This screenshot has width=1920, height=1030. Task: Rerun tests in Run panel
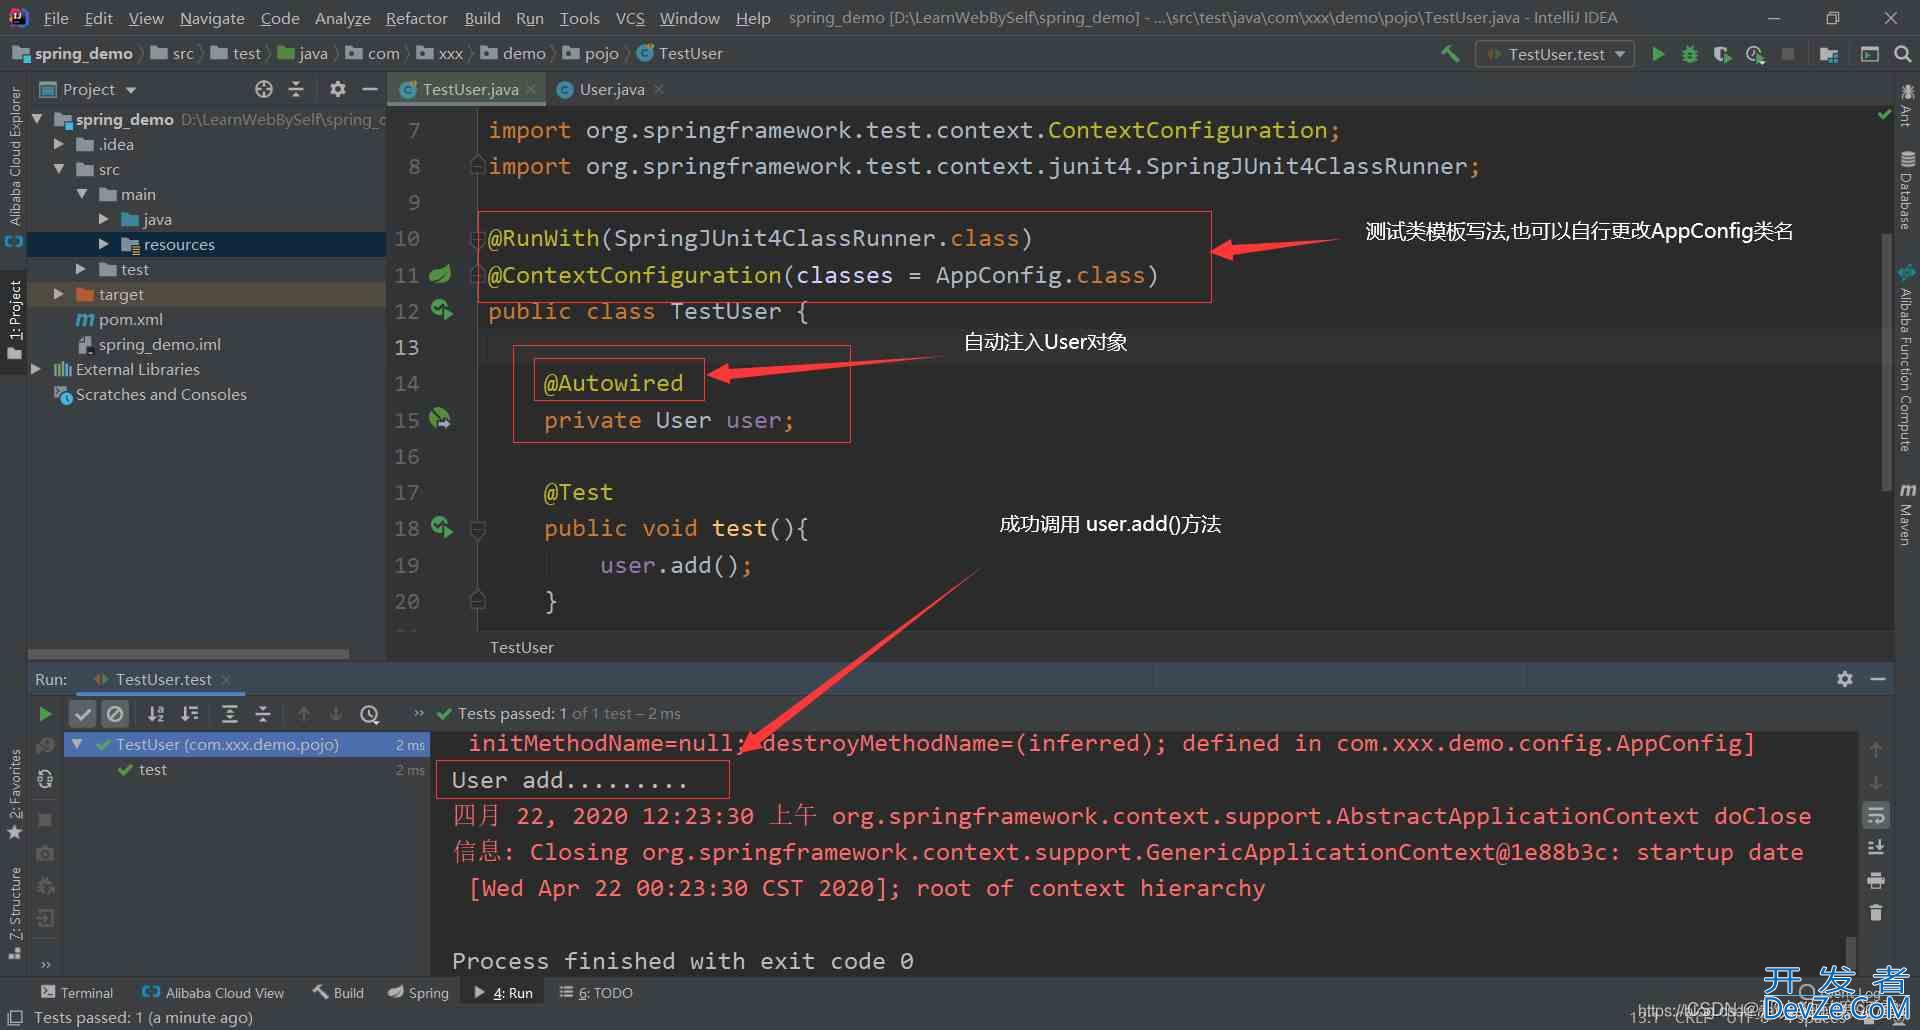[x=45, y=714]
